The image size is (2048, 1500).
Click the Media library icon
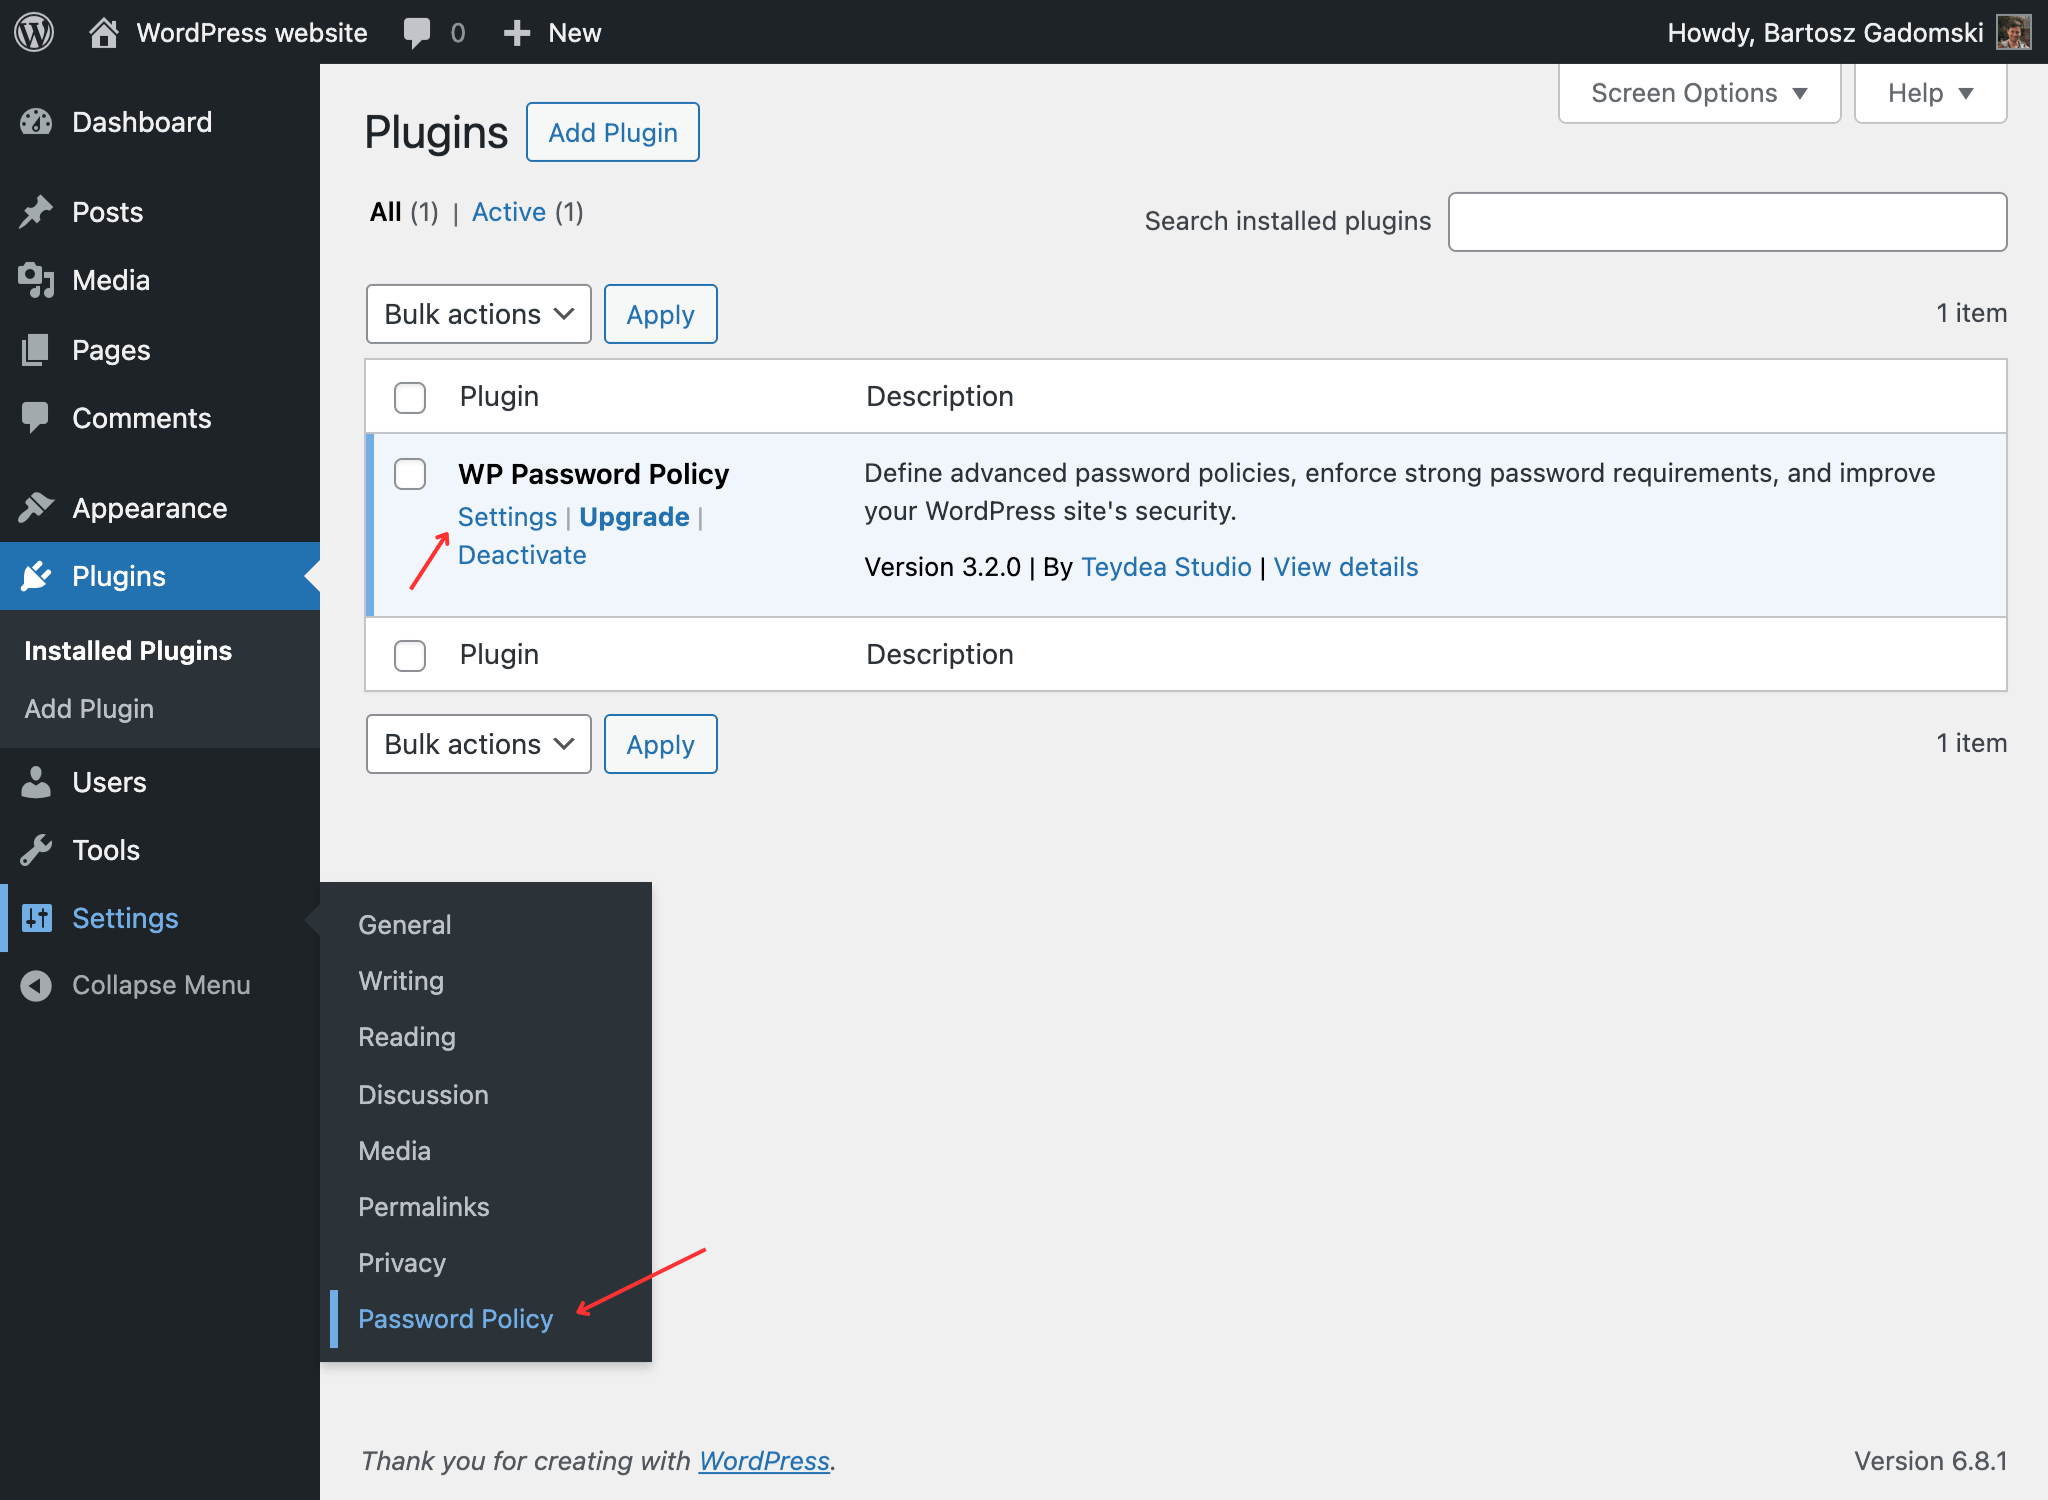click(36, 280)
